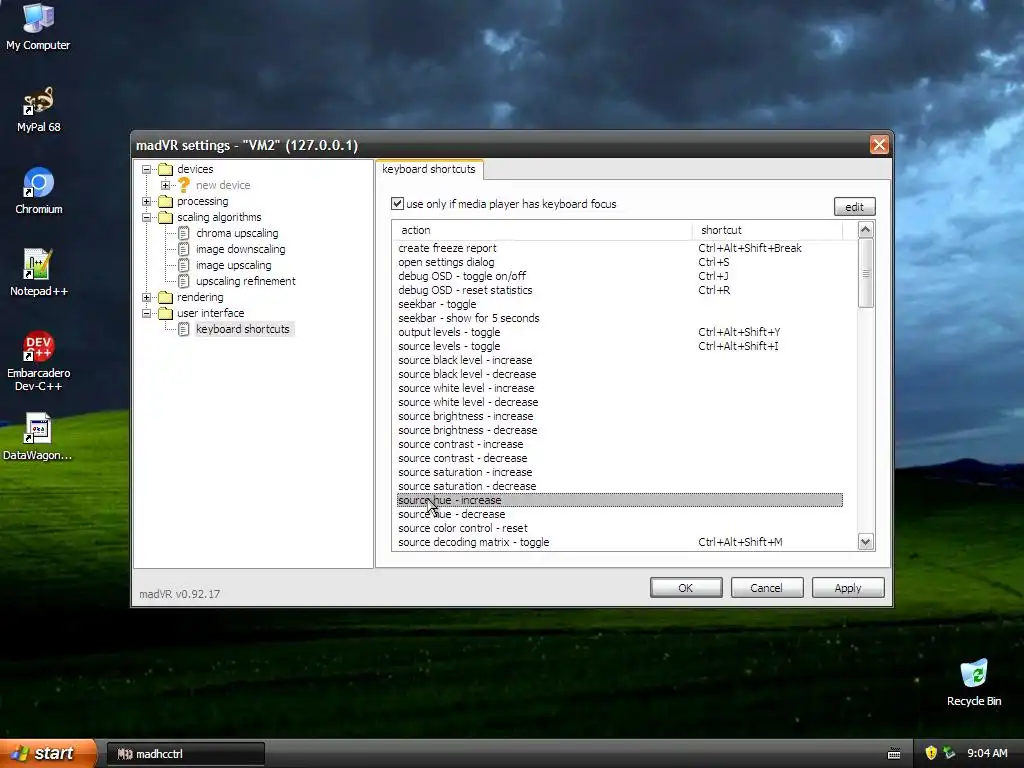Click the shortcut list scrollbar thumb
1024x768 pixels.
pos(865,273)
